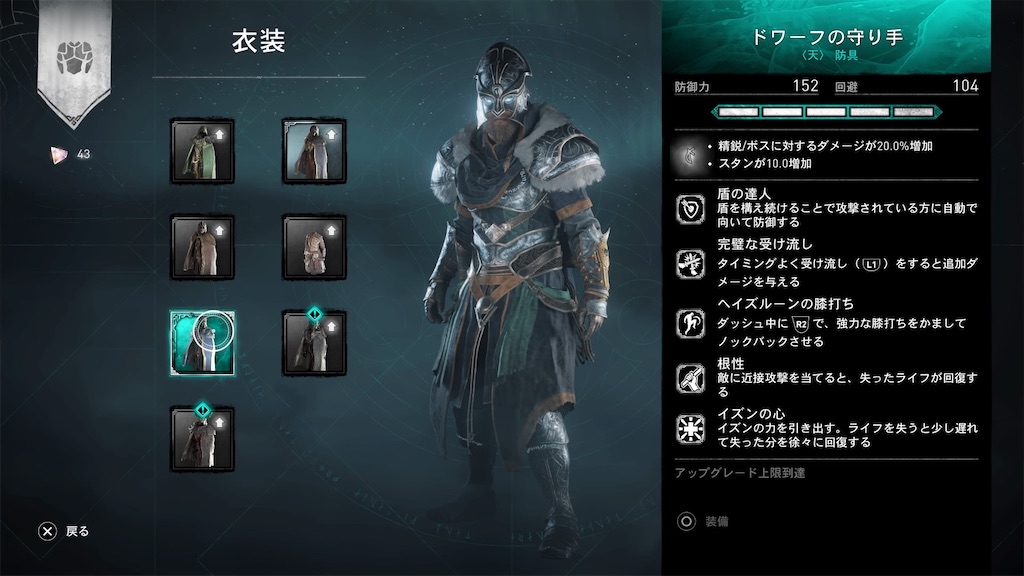Click the 盾の達人 shield skill icon

click(x=690, y=209)
